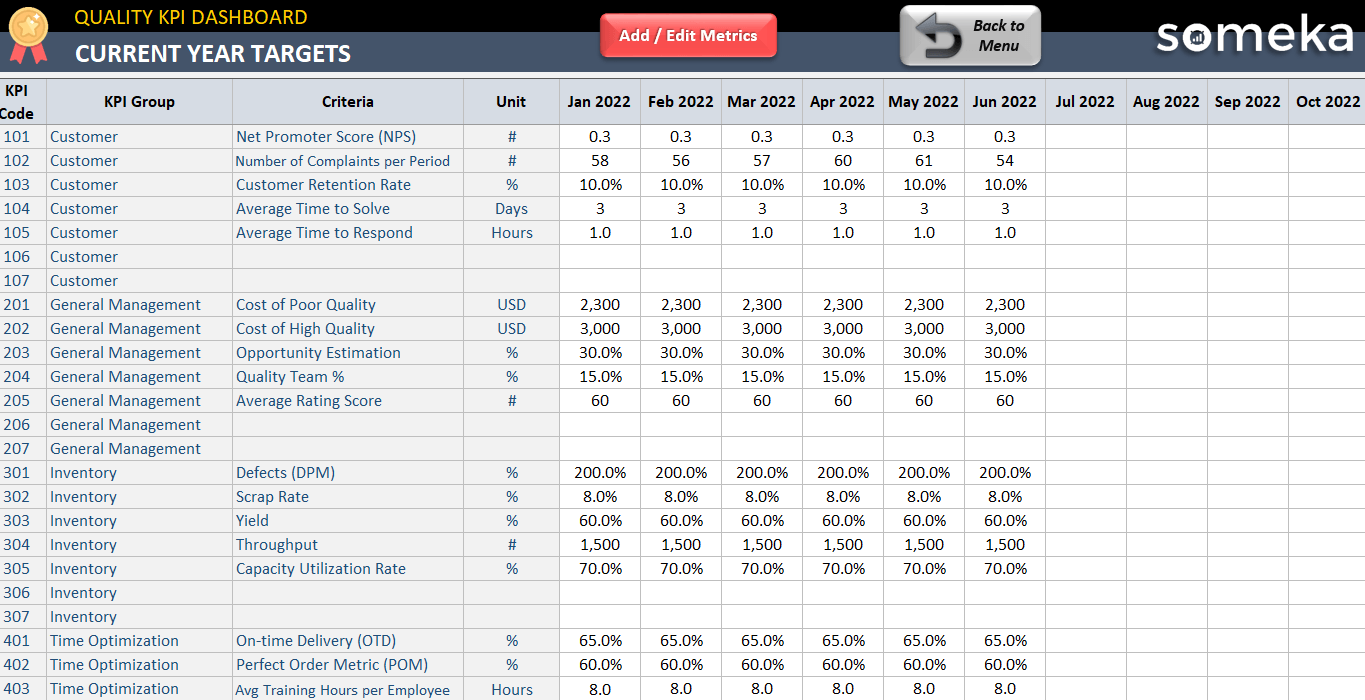Select KPI Group cell for code 207
Viewport: 1365px width, 700px height.
(x=139, y=449)
